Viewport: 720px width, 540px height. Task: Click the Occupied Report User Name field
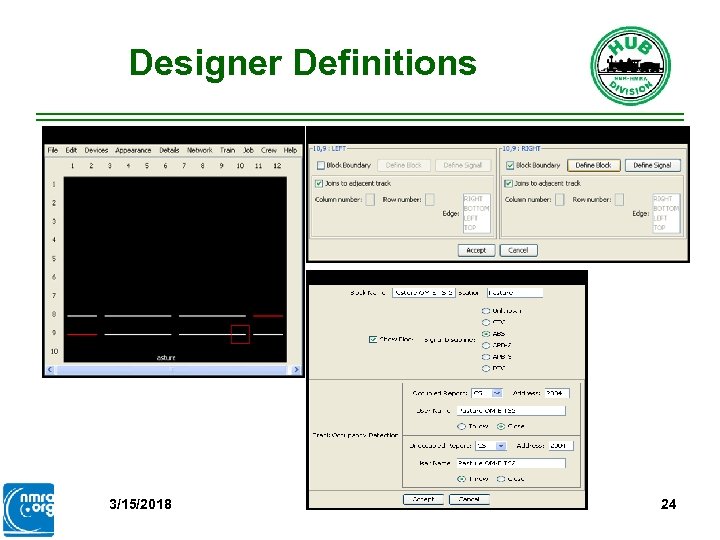click(x=512, y=411)
